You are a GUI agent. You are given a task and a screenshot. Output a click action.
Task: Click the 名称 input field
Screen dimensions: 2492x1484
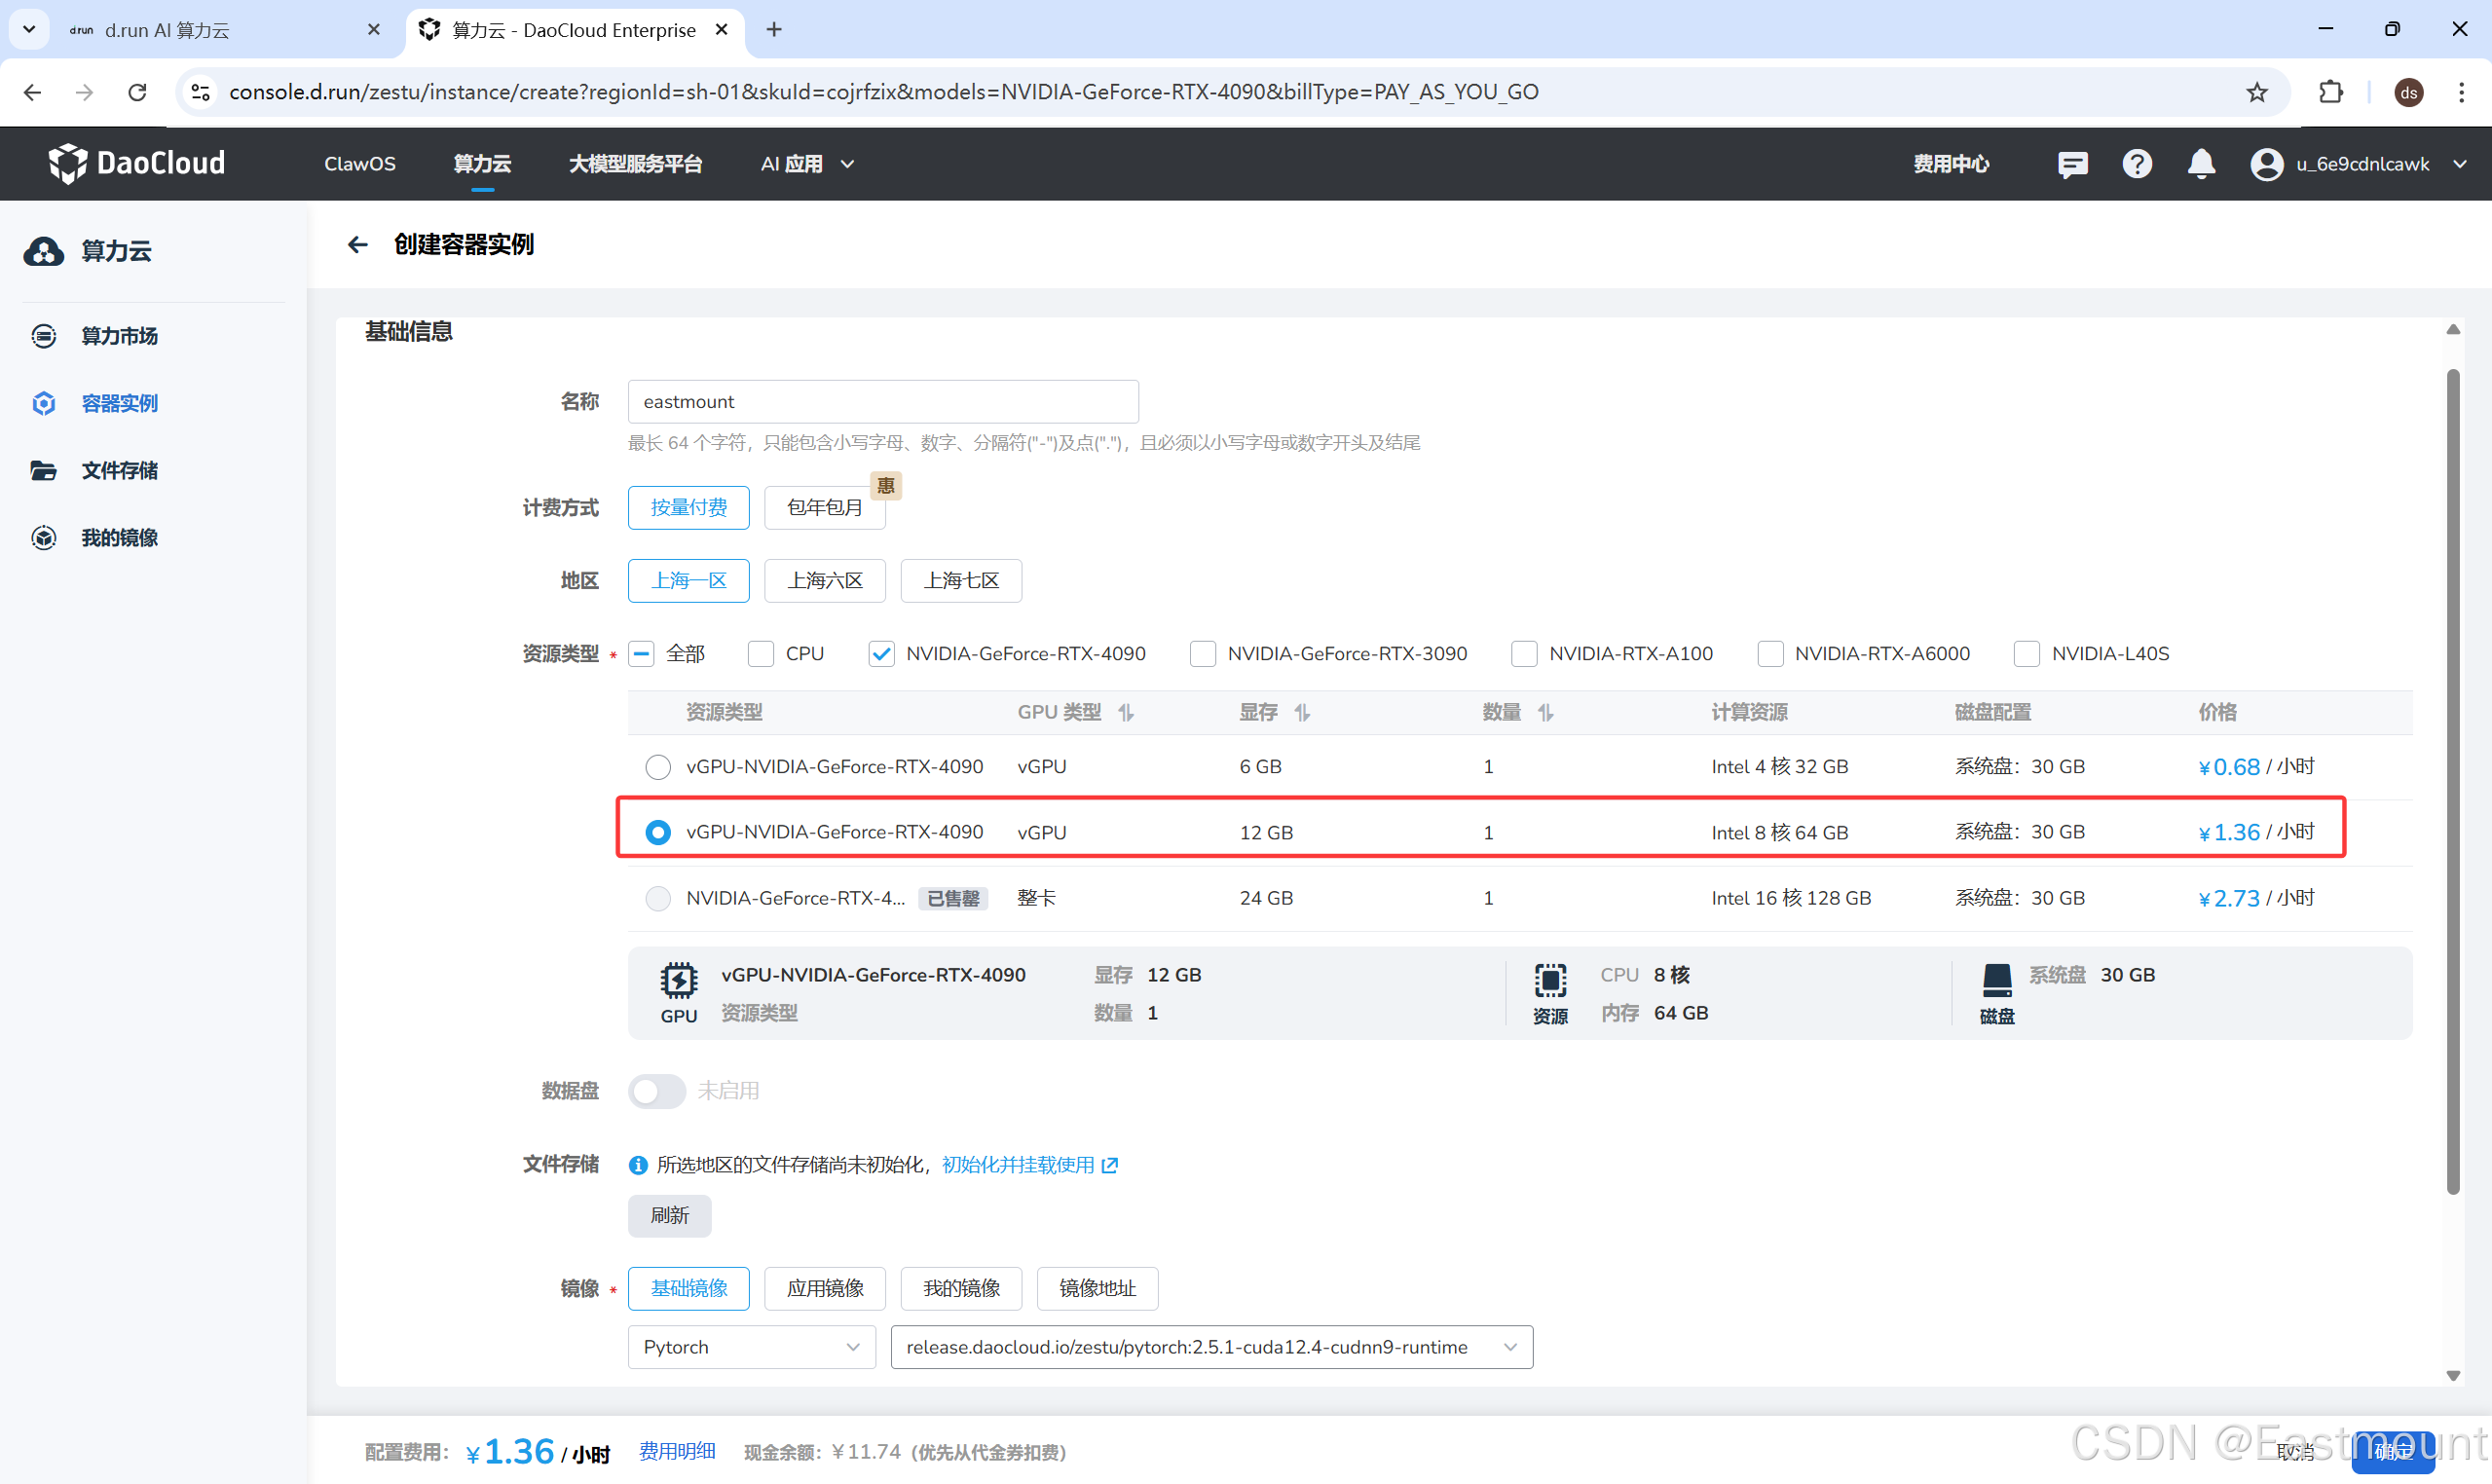883,402
